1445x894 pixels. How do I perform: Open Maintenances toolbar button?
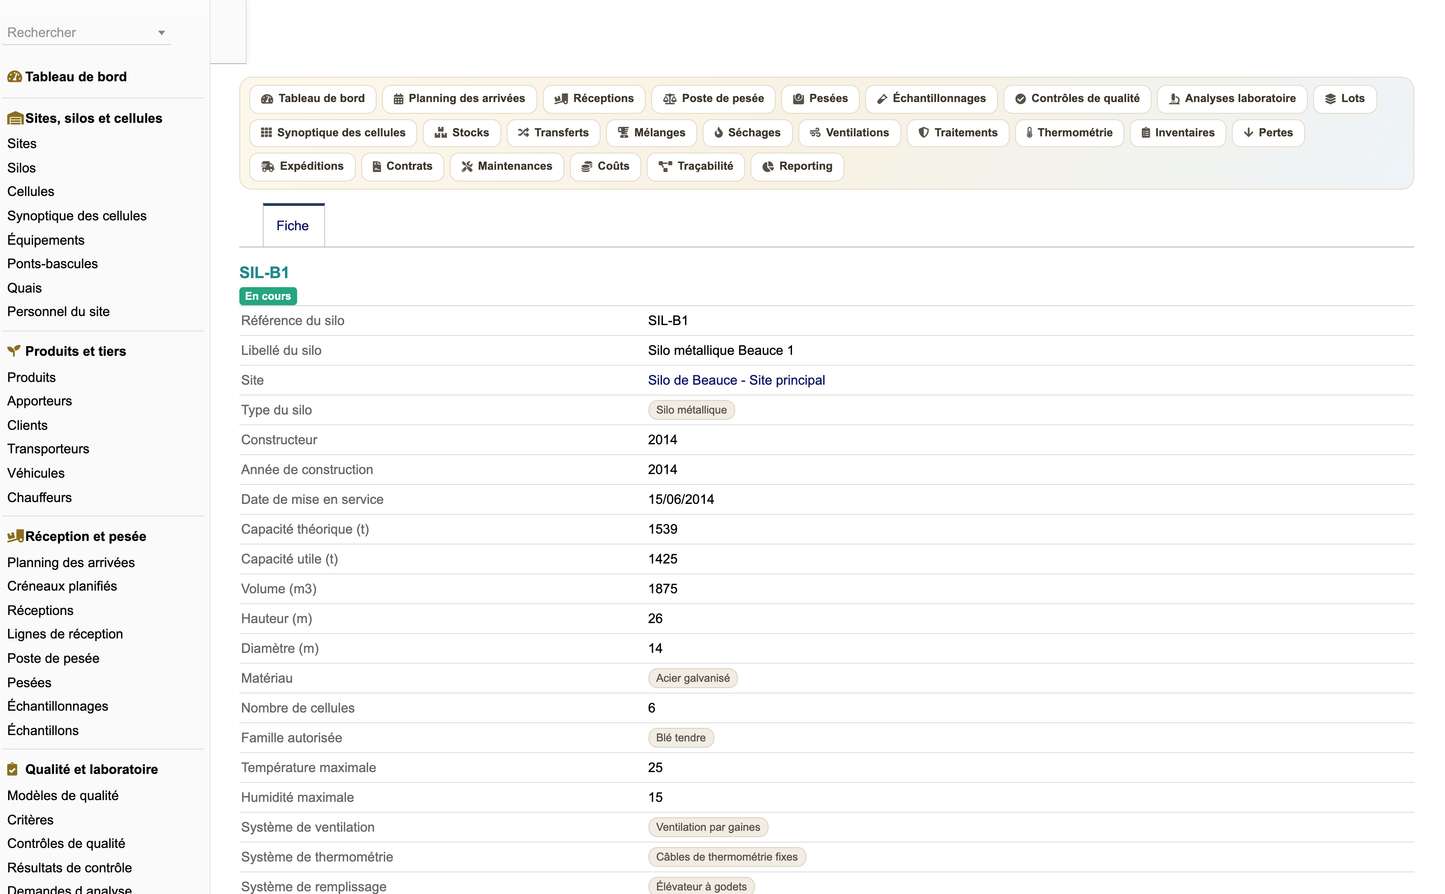[507, 167]
